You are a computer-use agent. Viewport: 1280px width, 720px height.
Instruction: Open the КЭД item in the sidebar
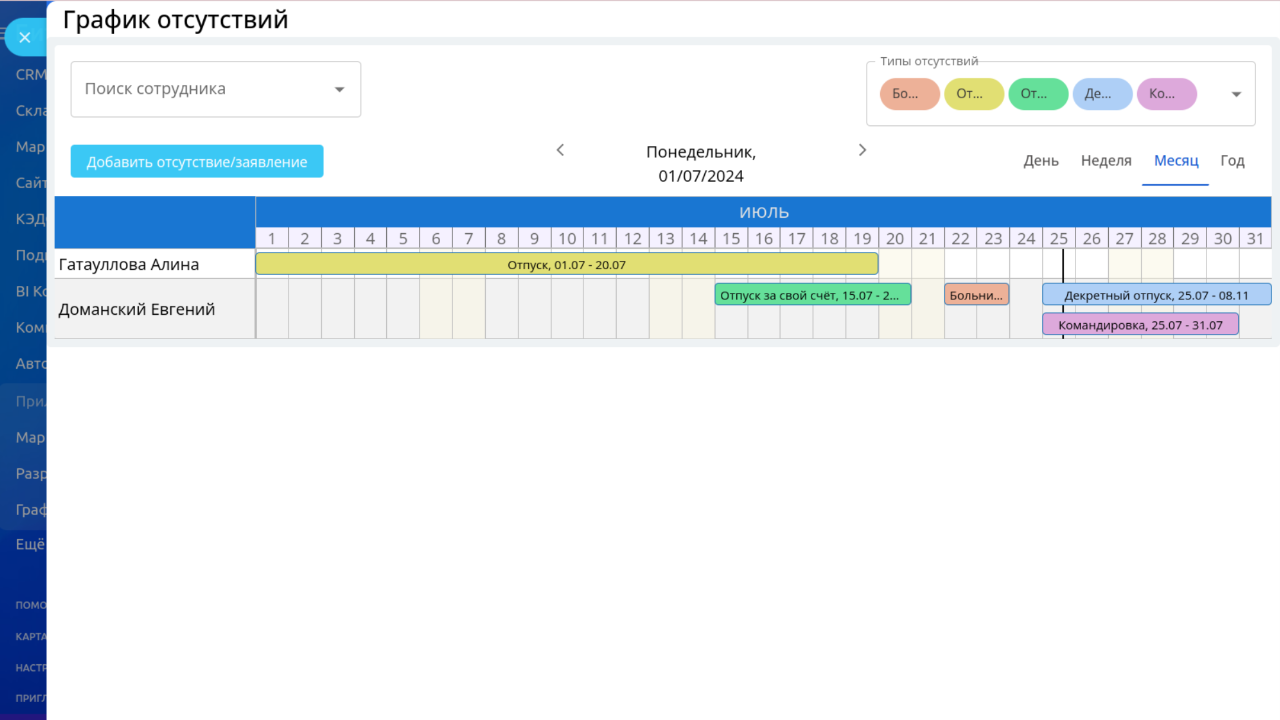click(31, 219)
